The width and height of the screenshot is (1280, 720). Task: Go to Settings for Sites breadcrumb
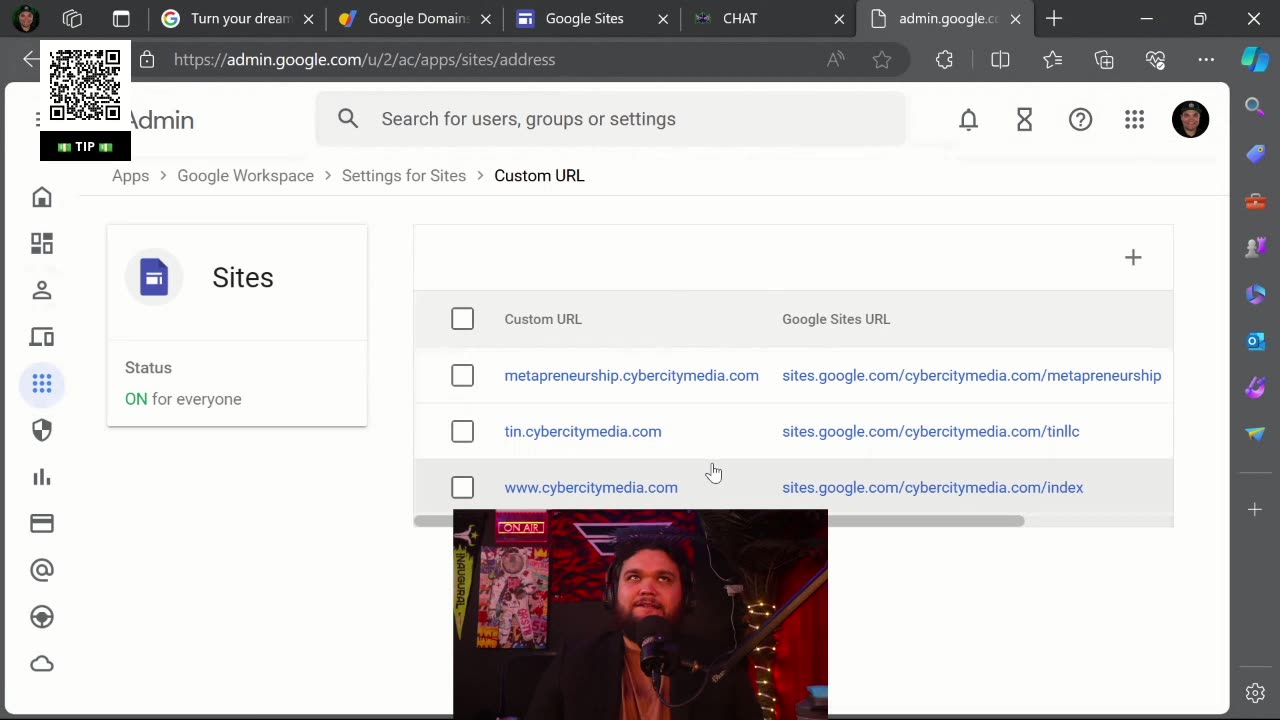click(404, 176)
